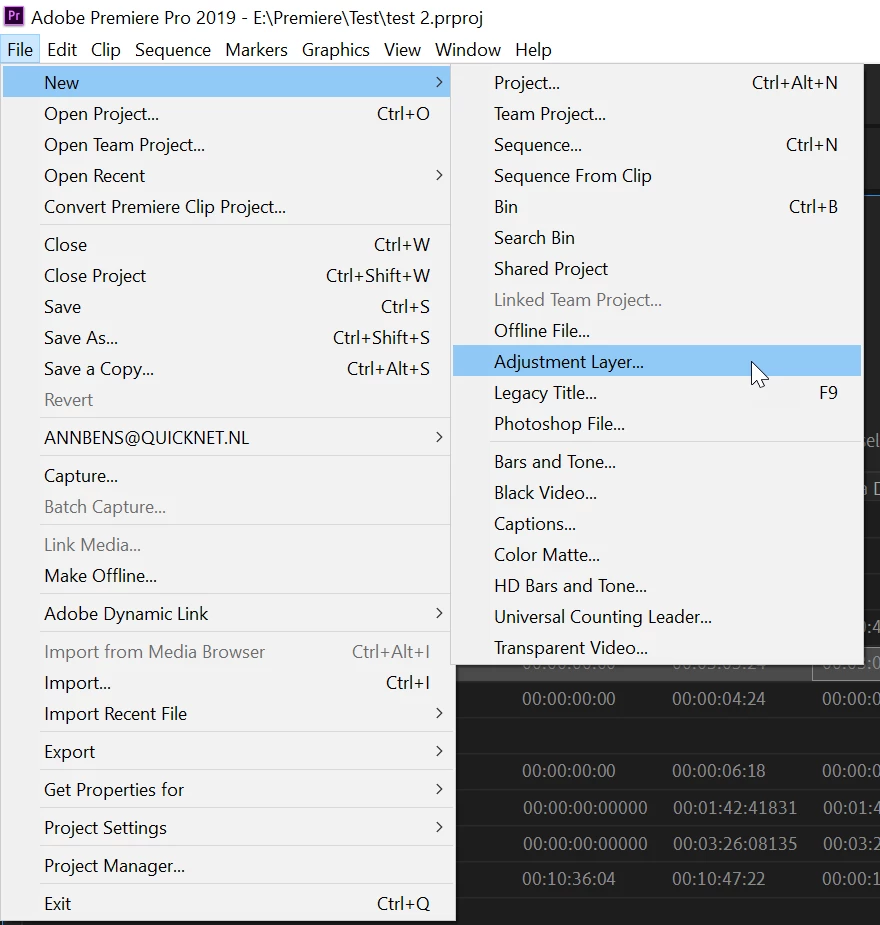
Task: Choose Shared Project
Action: click(656, 268)
